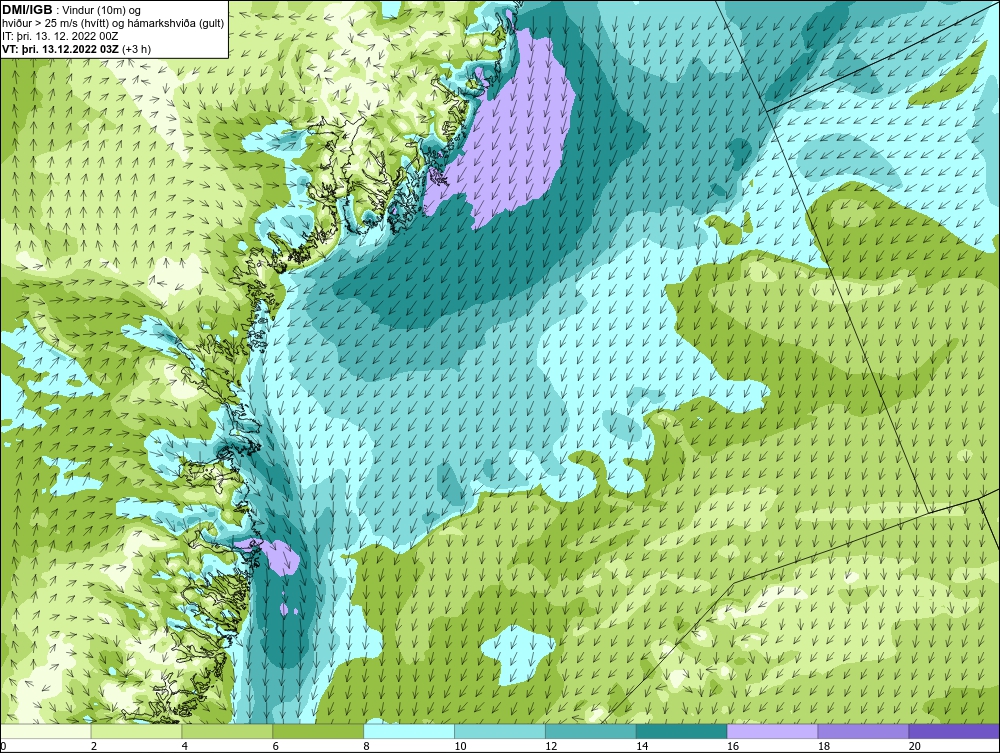Click the 0–2 m/s palest color swatch
The image size is (1000, 753).
[x=46, y=731]
